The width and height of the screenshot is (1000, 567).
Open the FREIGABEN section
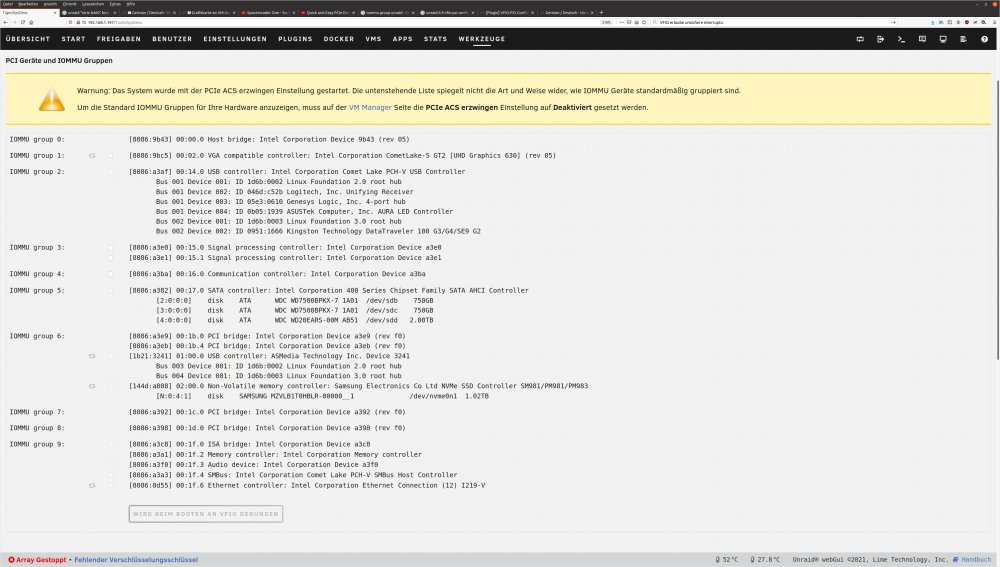(119, 39)
